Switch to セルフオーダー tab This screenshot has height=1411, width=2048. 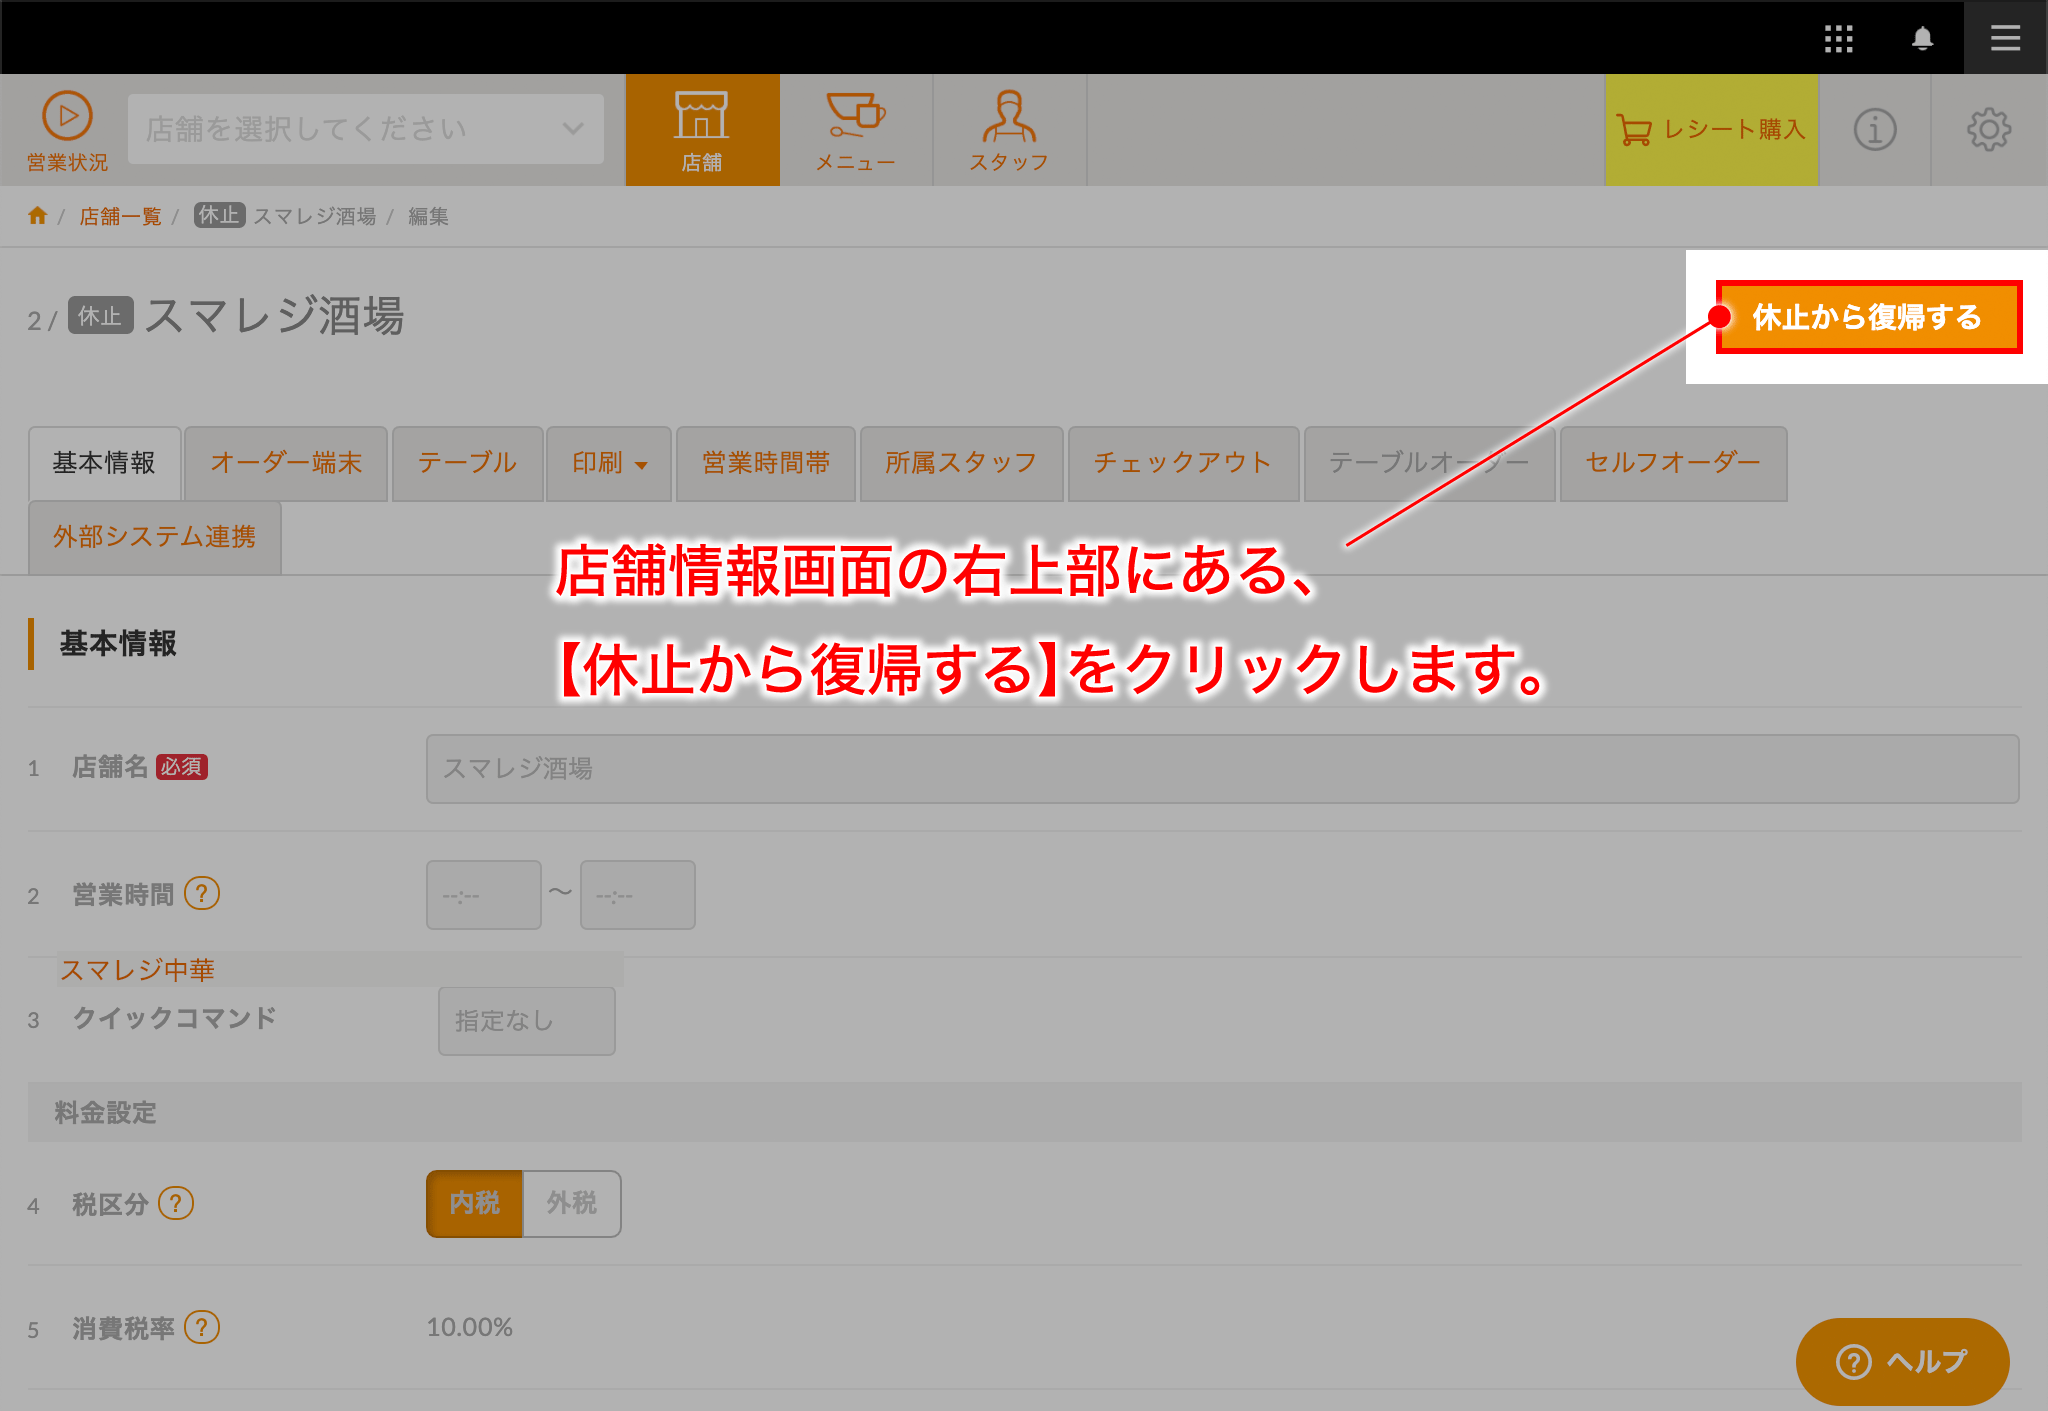click(1673, 463)
